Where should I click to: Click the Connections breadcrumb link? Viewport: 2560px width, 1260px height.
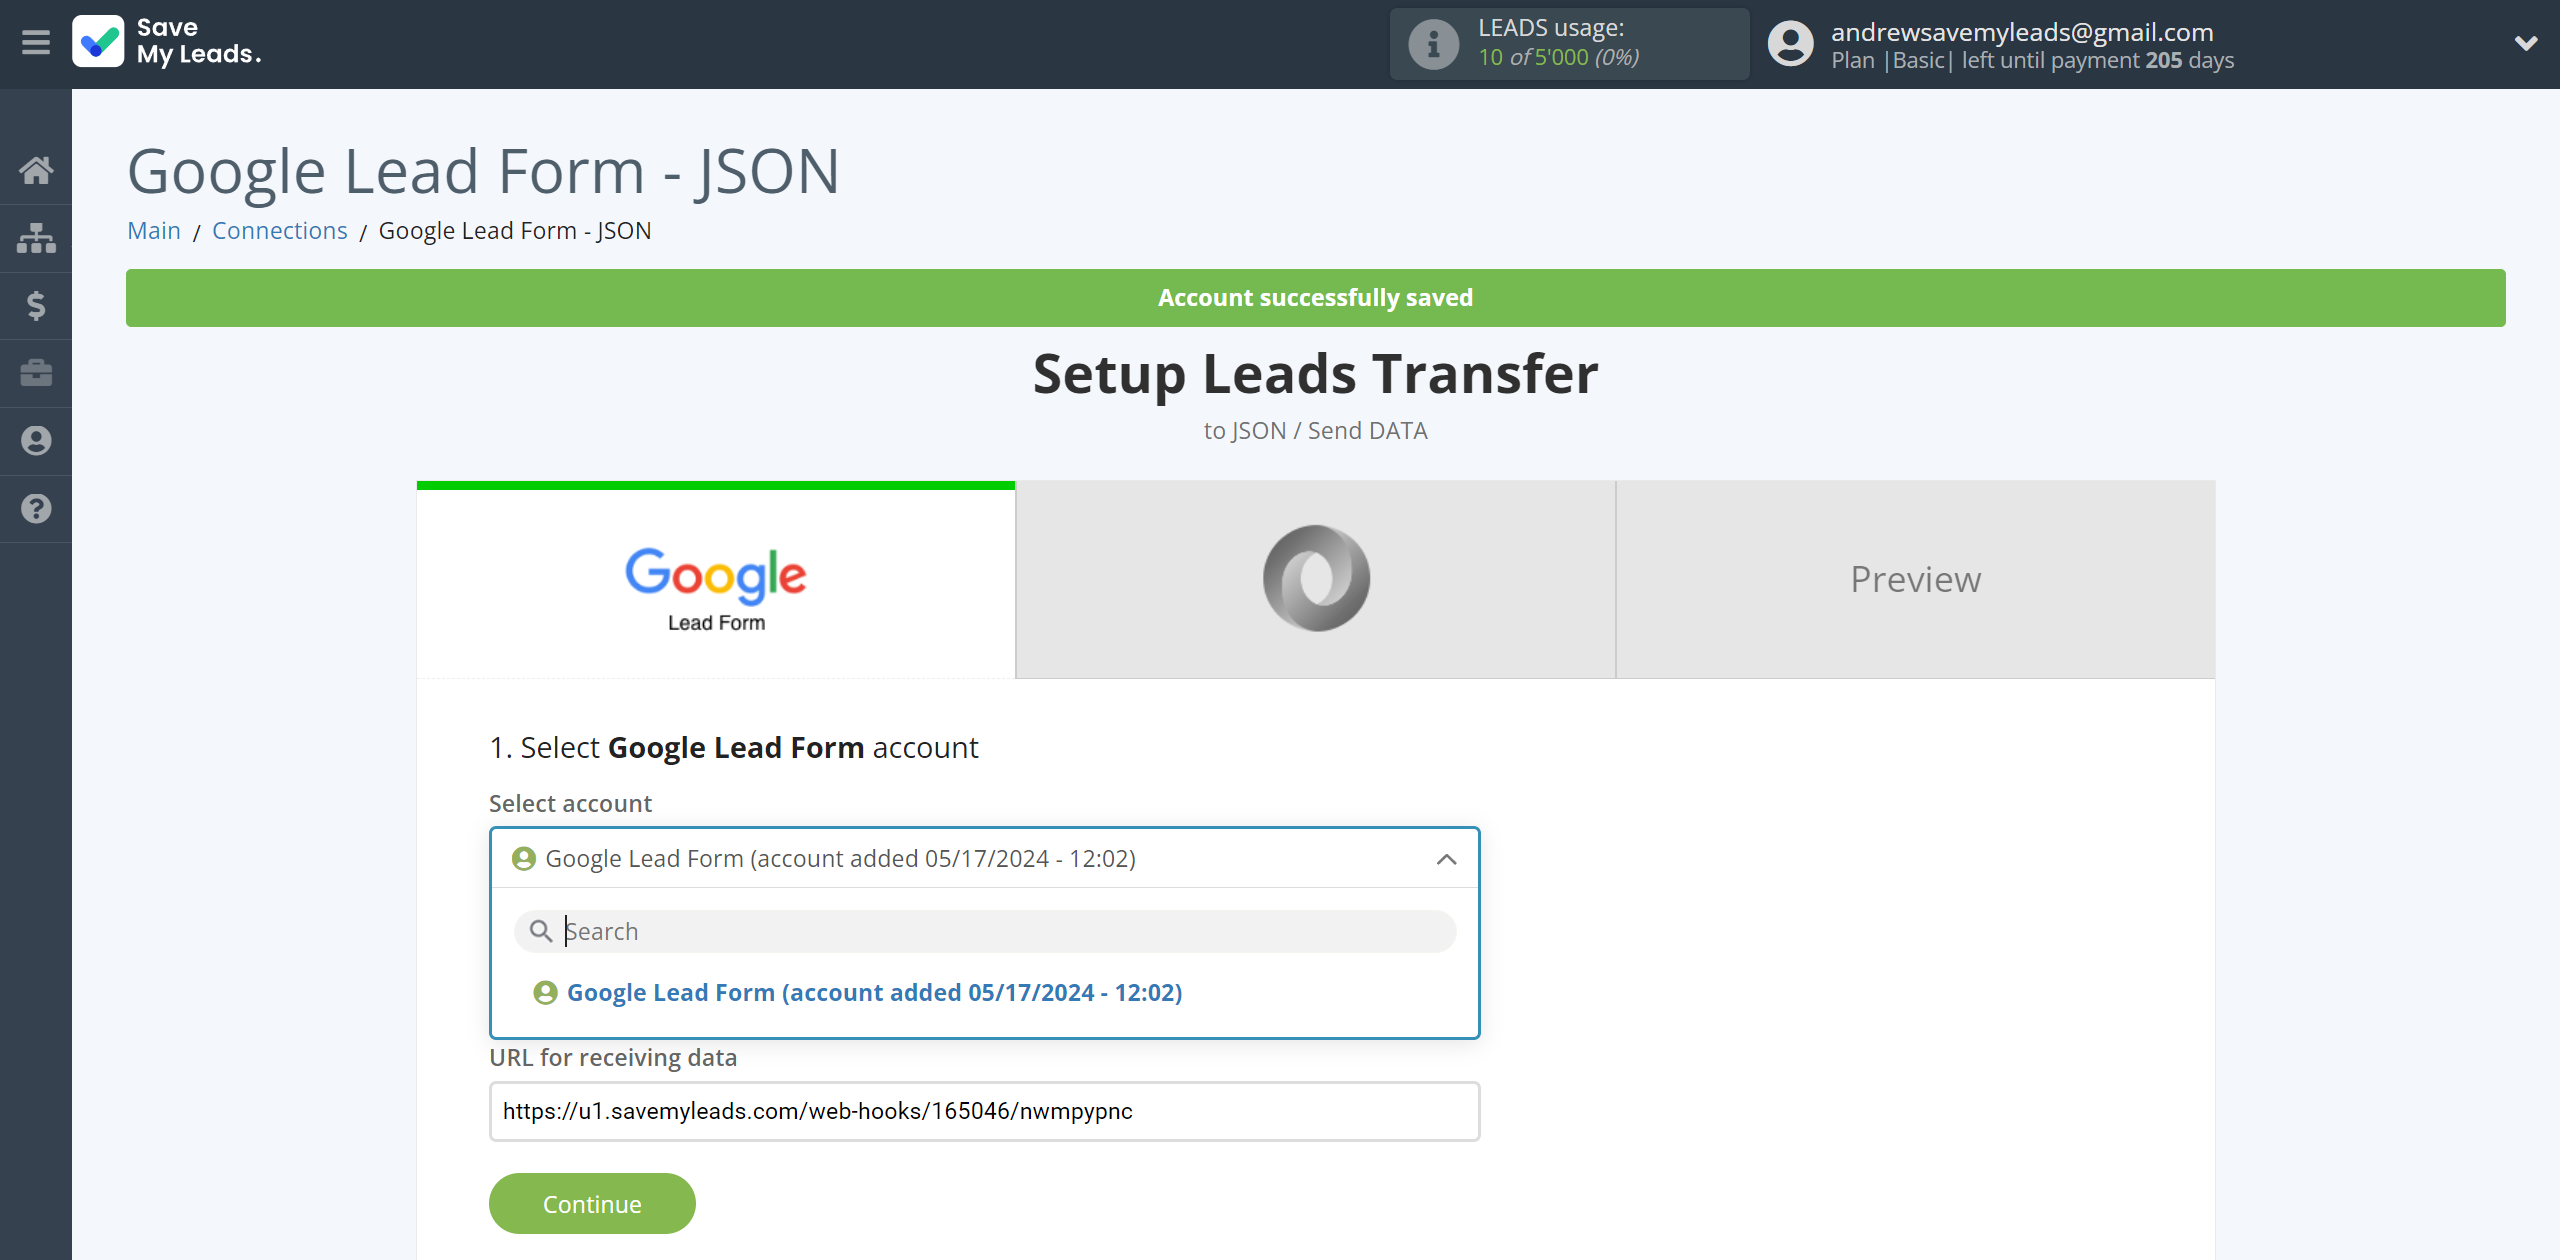[279, 230]
